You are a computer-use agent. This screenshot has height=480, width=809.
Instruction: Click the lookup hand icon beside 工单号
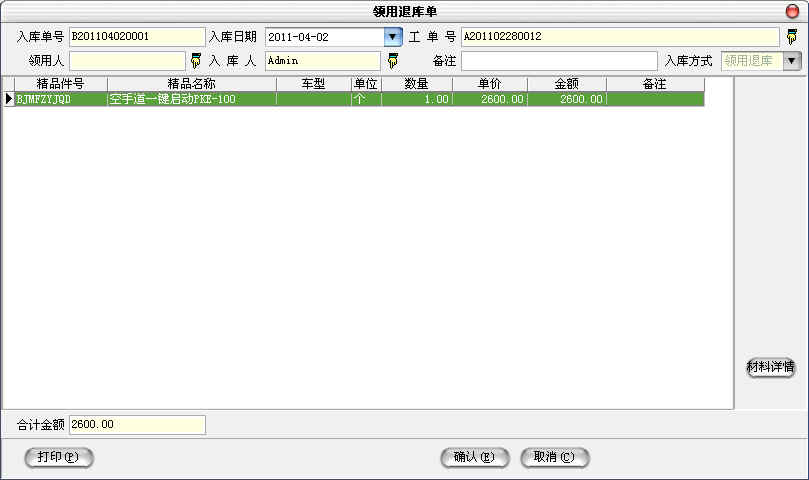click(791, 37)
